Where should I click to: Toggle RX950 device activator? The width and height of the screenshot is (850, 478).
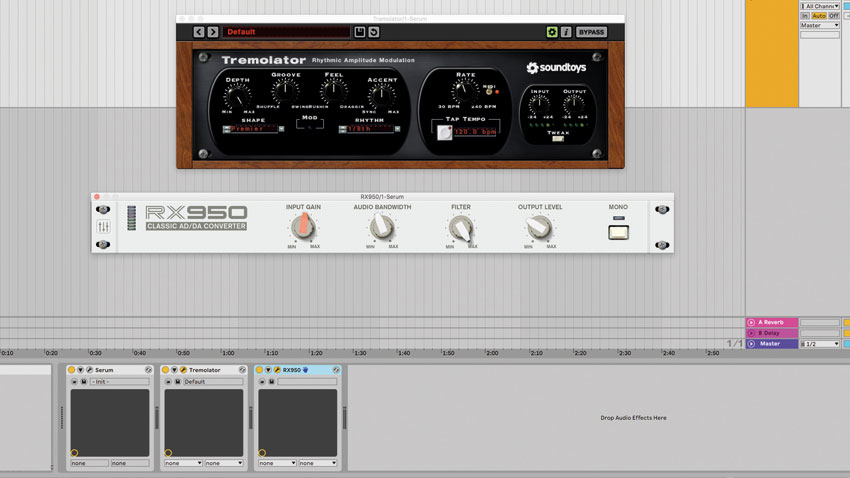[259, 370]
